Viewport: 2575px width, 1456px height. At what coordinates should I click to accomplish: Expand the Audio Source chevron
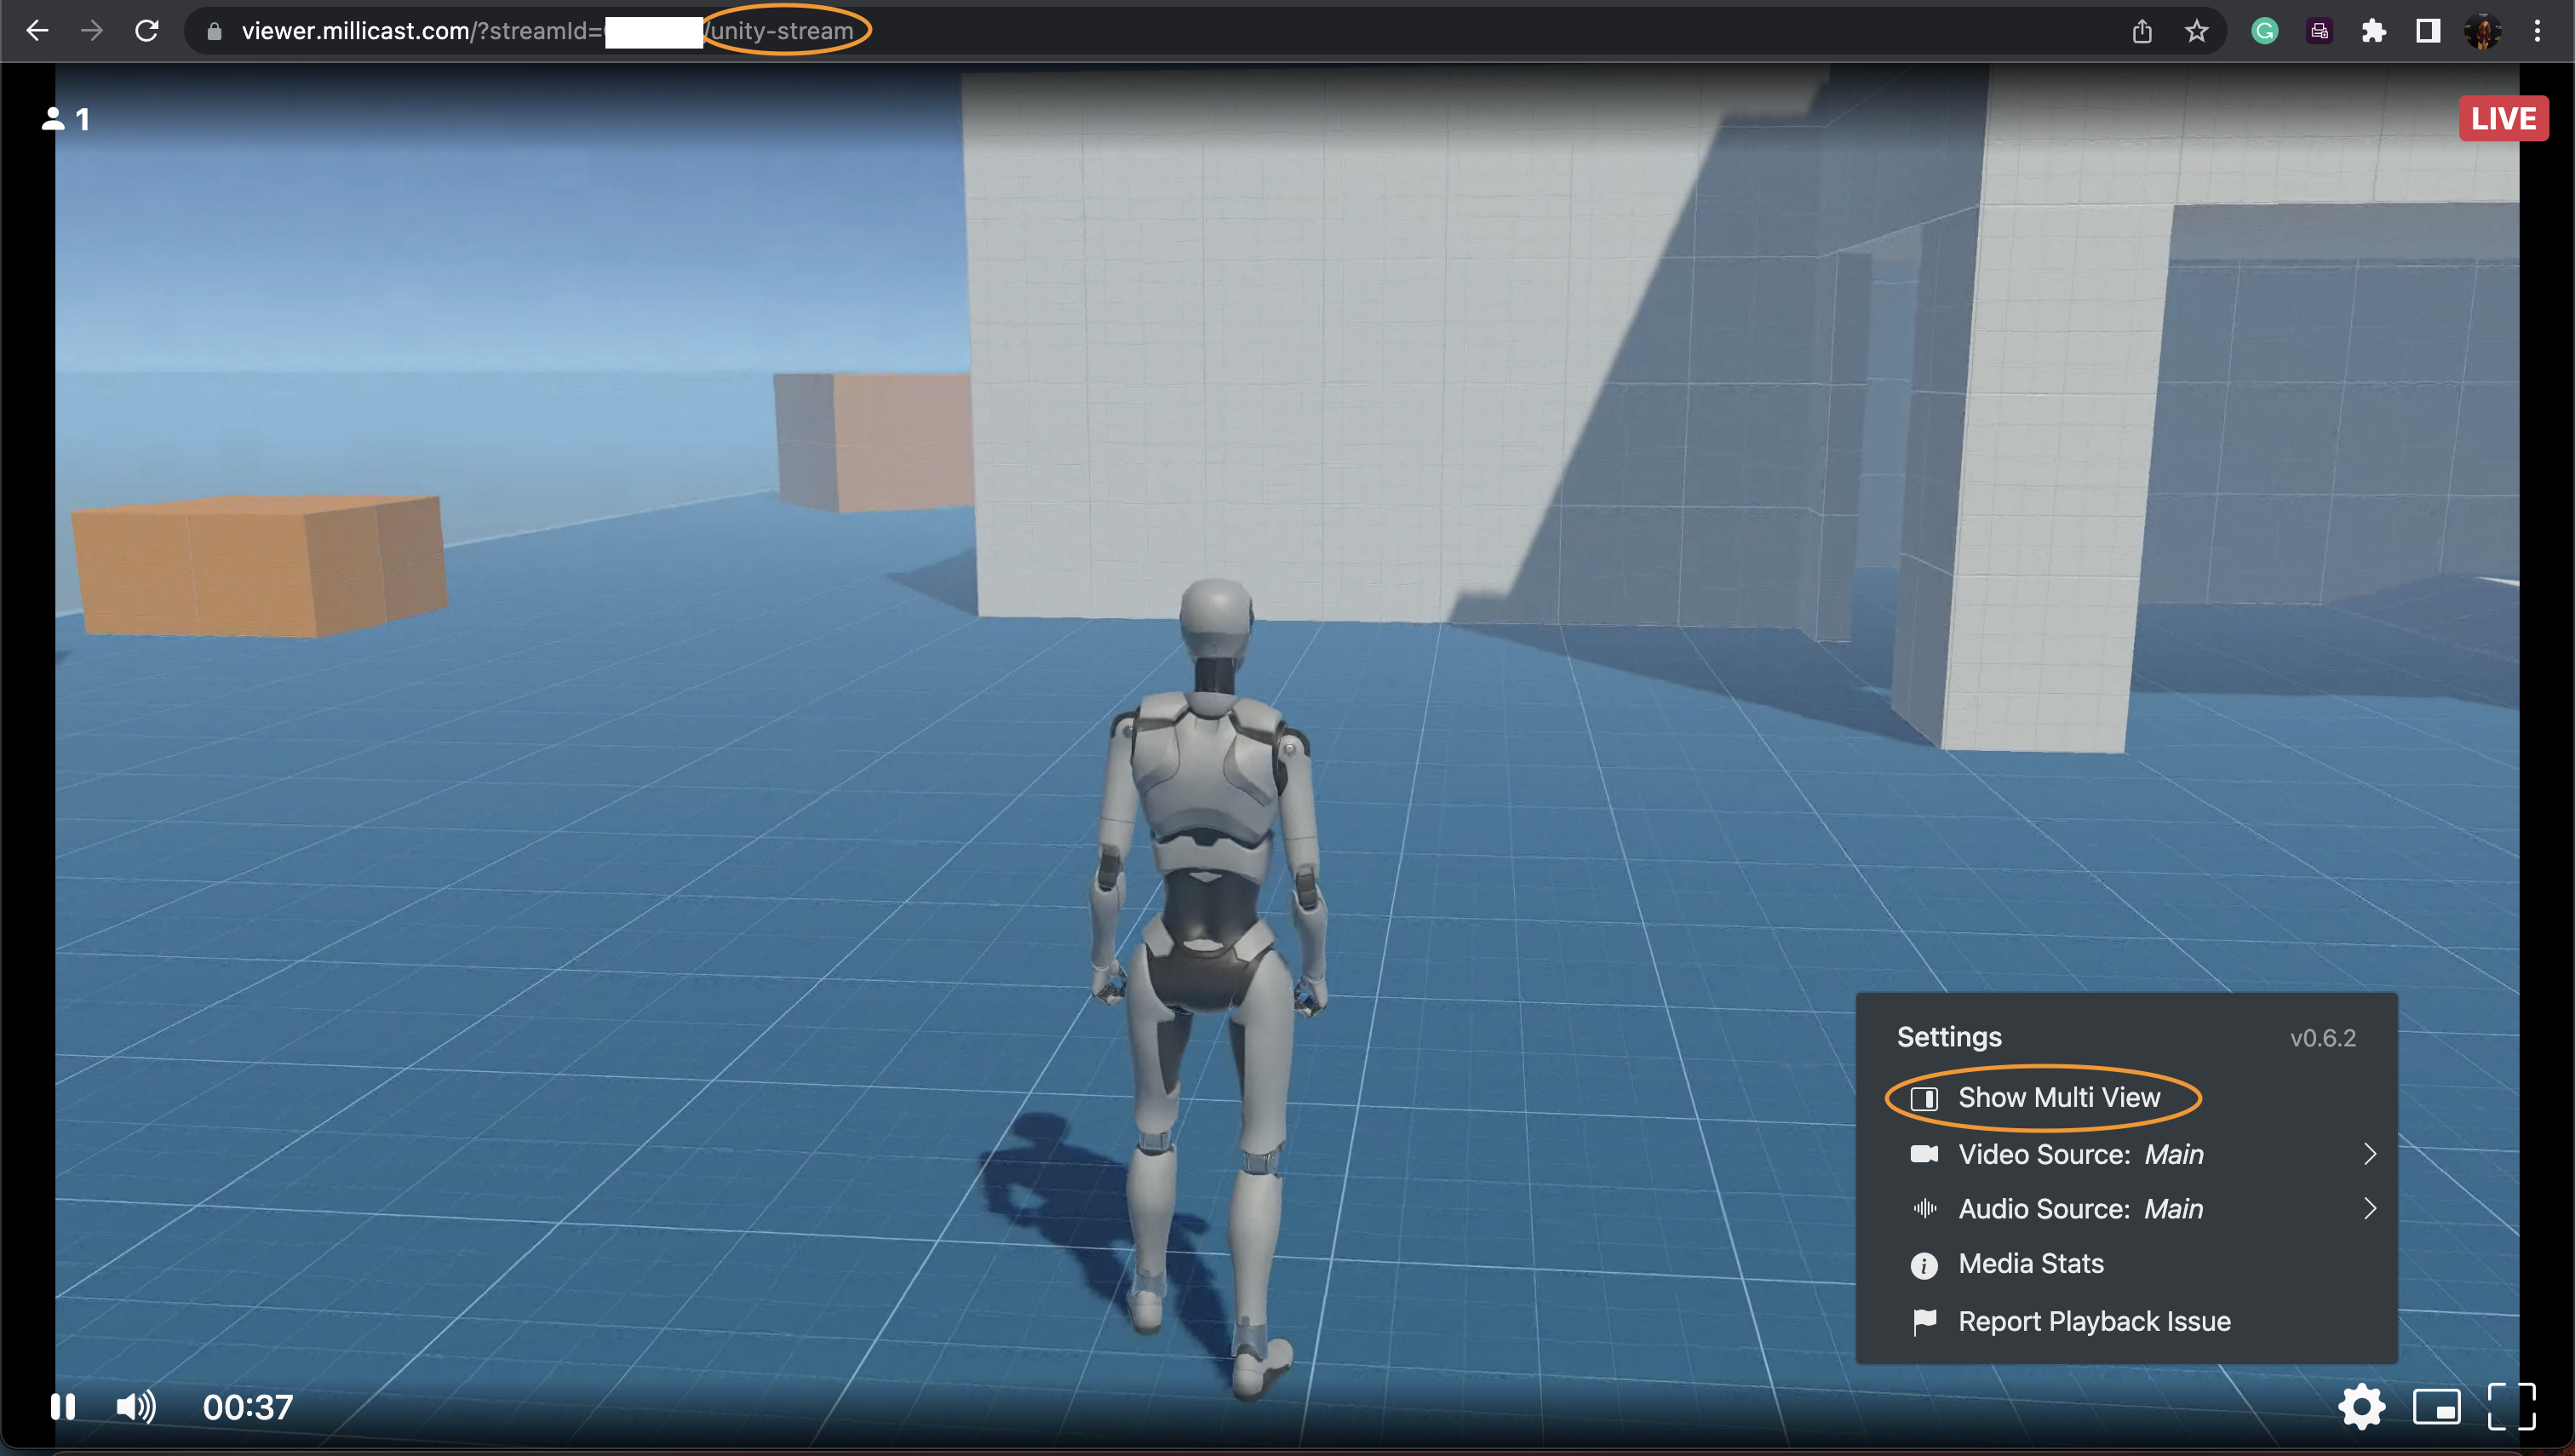click(x=2369, y=1209)
